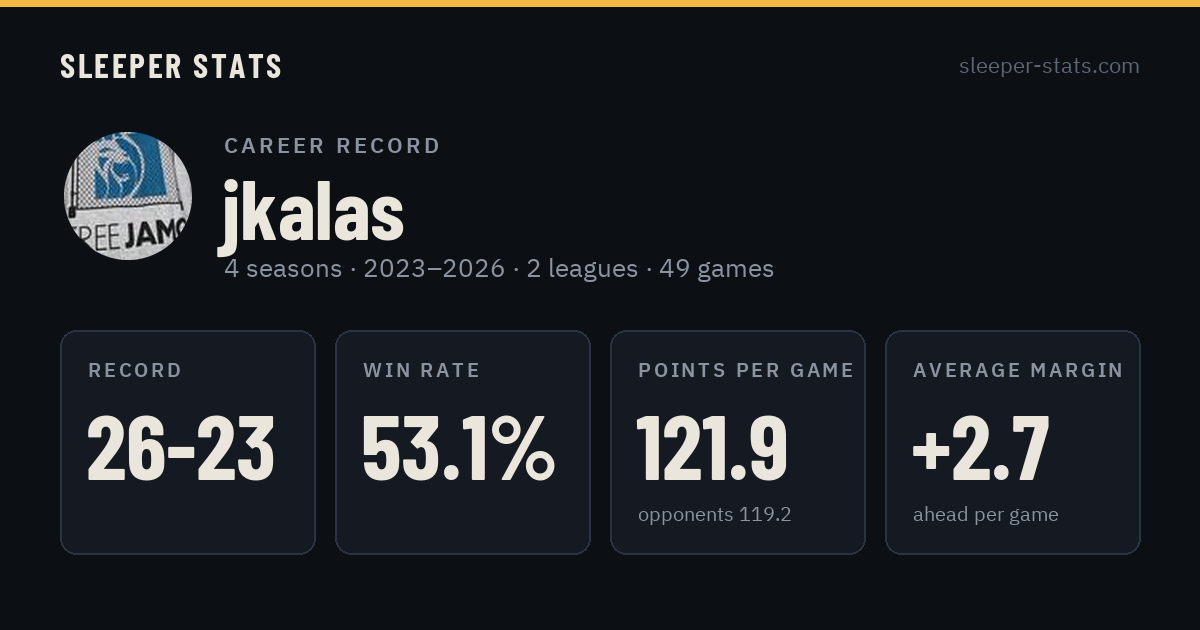Click the 'ahead per game' caption
Viewport: 1200px width, 630px height.
coord(986,515)
